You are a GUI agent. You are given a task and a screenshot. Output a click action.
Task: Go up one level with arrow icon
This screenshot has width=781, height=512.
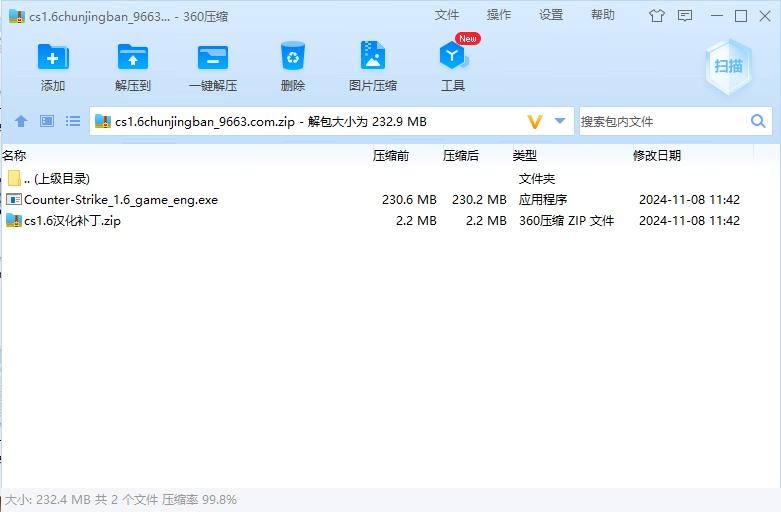pos(21,121)
